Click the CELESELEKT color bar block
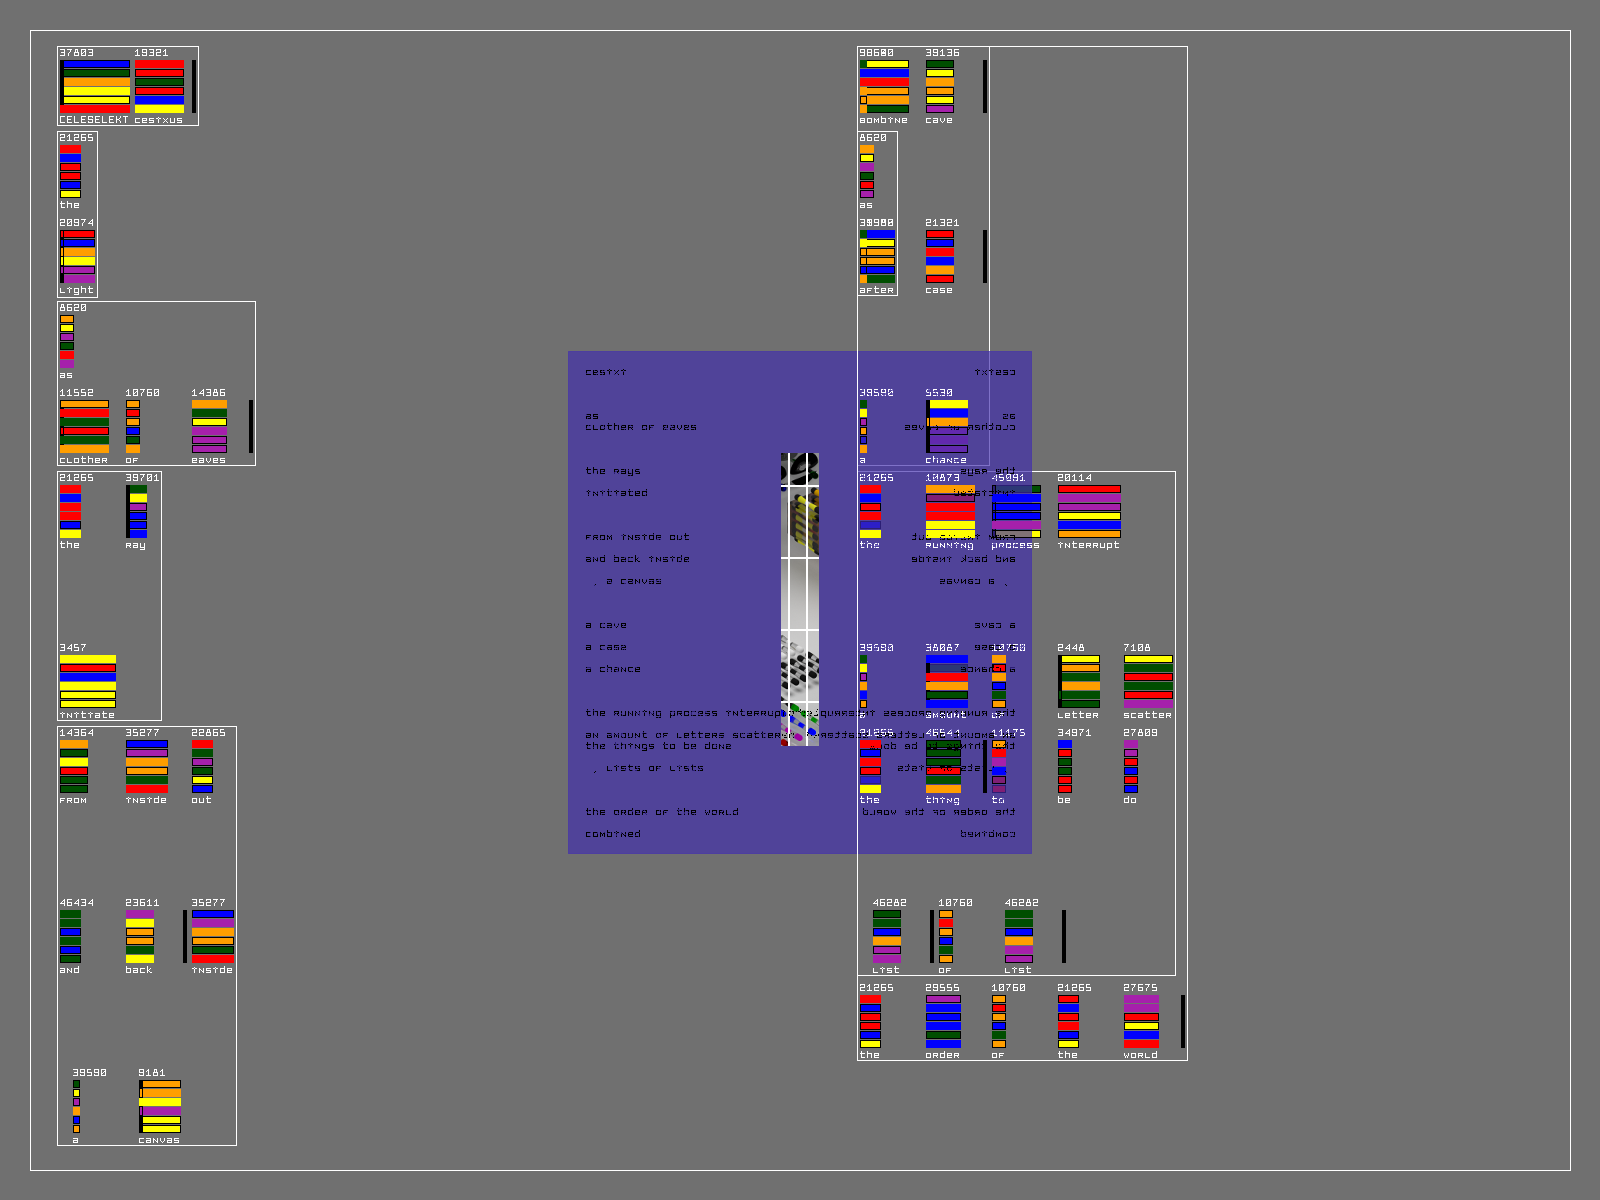Image resolution: width=1600 pixels, height=1200 pixels. tap(95, 87)
